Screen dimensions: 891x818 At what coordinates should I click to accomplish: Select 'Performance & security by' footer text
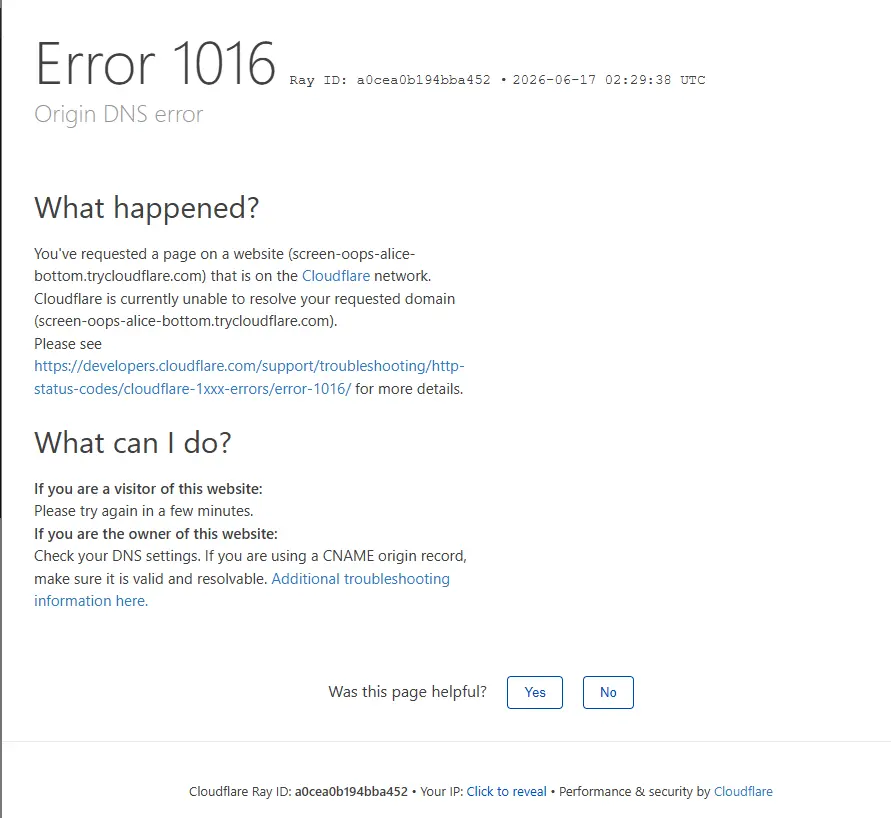click(x=635, y=791)
